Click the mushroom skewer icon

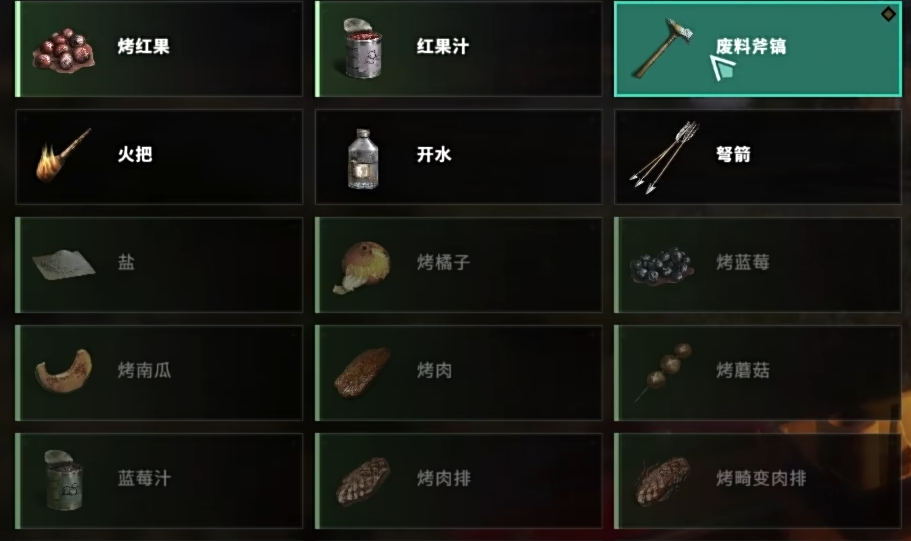coord(663,372)
